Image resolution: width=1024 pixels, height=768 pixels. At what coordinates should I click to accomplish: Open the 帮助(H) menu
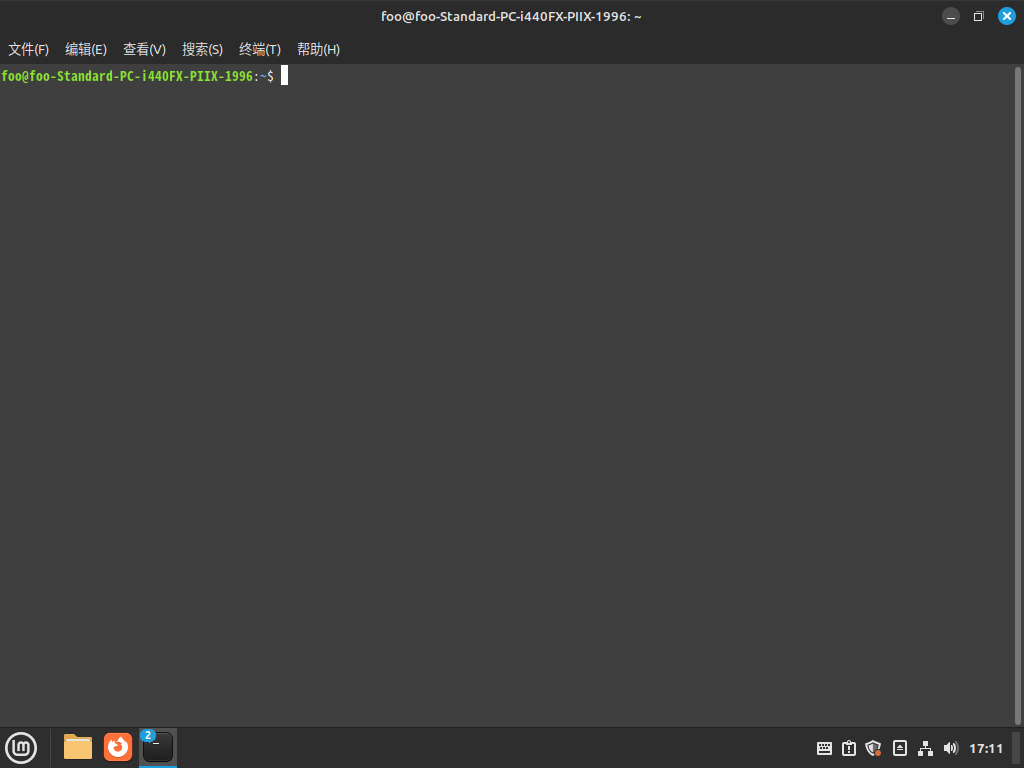tap(318, 49)
